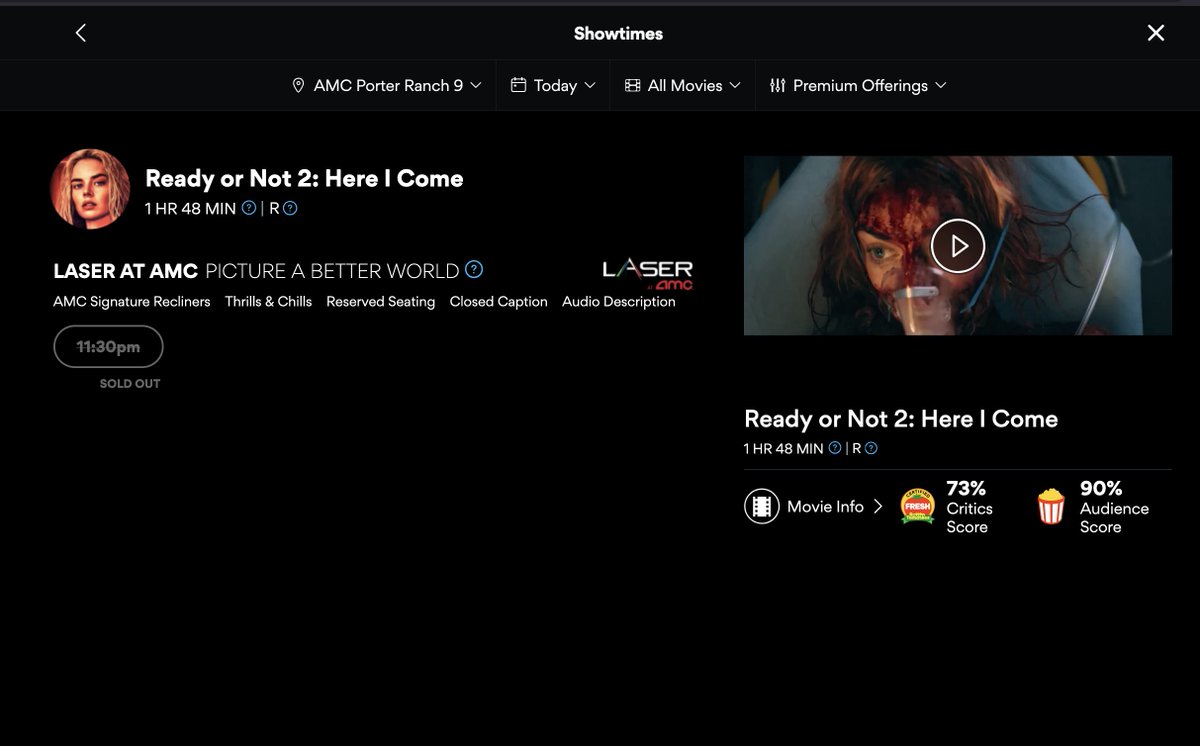The image size is (1200, 746).
Task: Open the Today date dropdown
Action: 553,86
